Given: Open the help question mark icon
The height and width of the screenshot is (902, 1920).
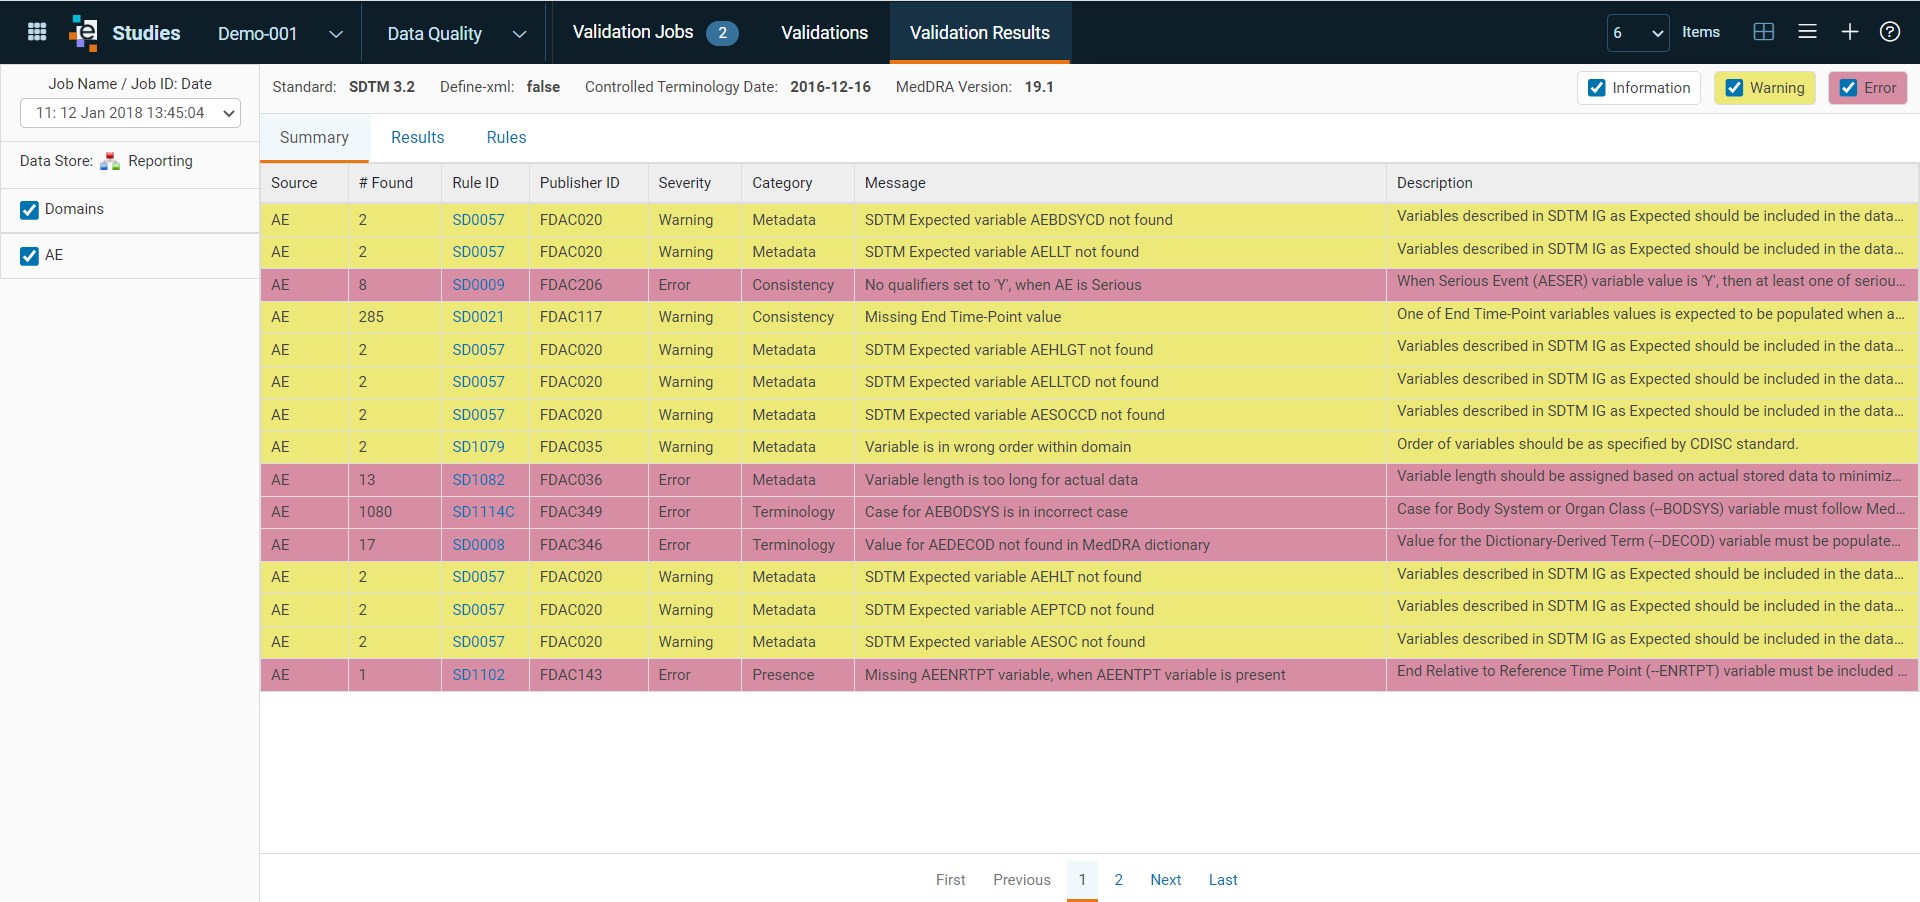Looking at the screenshot, I should [1890, 32].
